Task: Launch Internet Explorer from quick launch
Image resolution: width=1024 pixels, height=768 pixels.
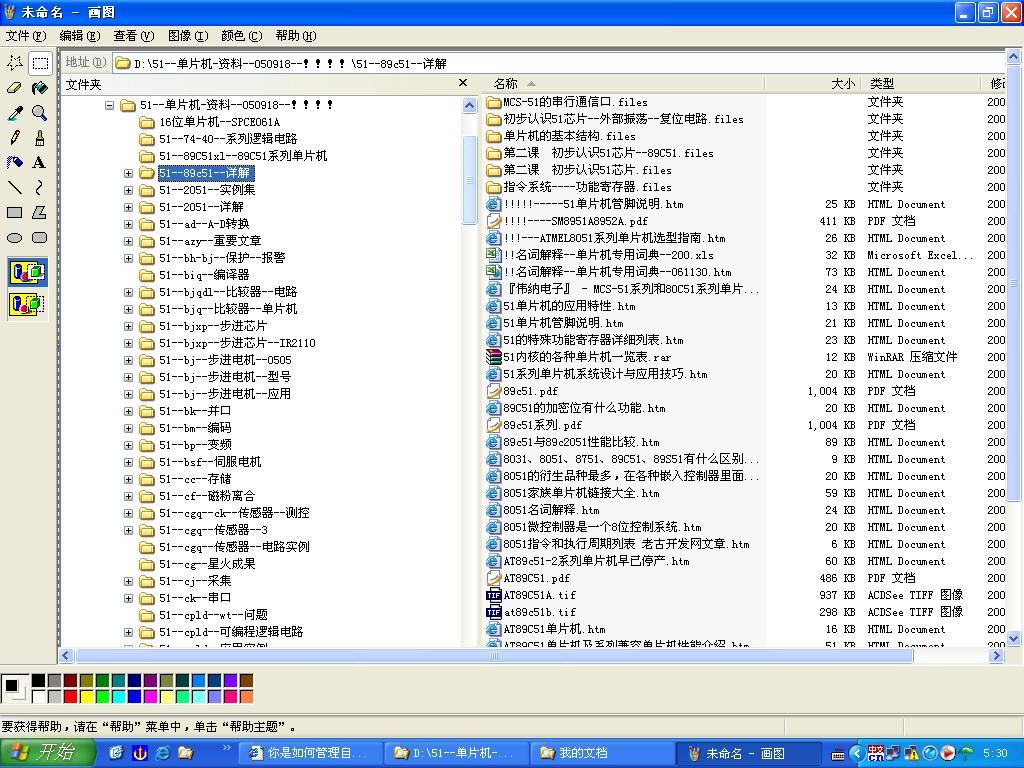Action: coord(162,753)
